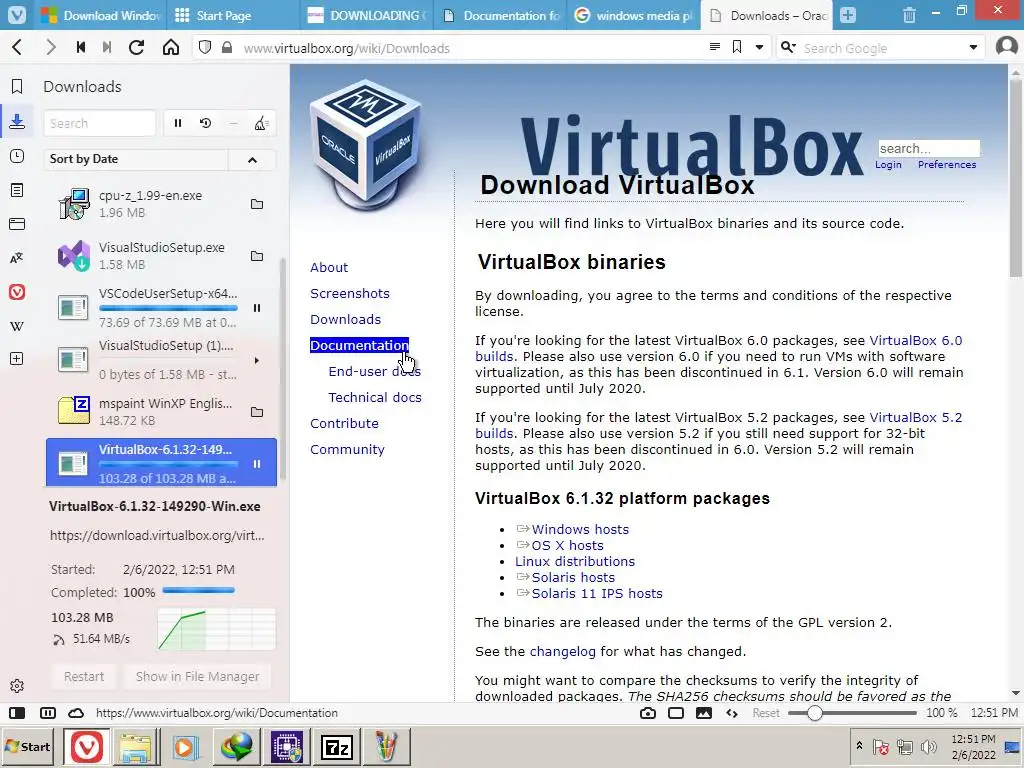This screenshot has width=1024, height=768.
Task: Click the capture page camera icon
Action: [x=647, y=713]
